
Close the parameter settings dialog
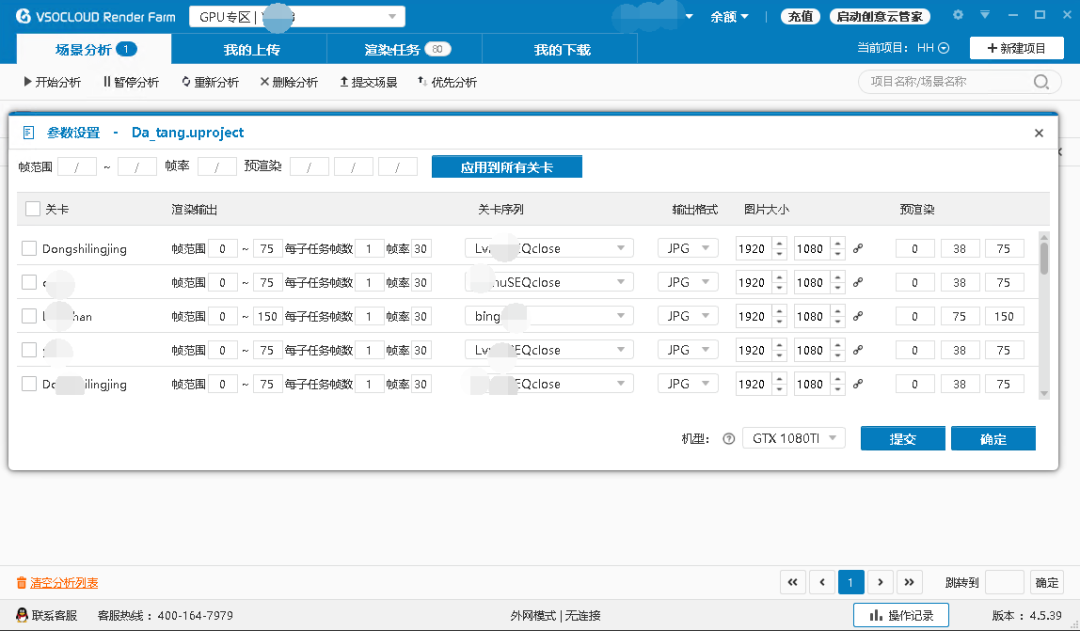(1039, 133)
